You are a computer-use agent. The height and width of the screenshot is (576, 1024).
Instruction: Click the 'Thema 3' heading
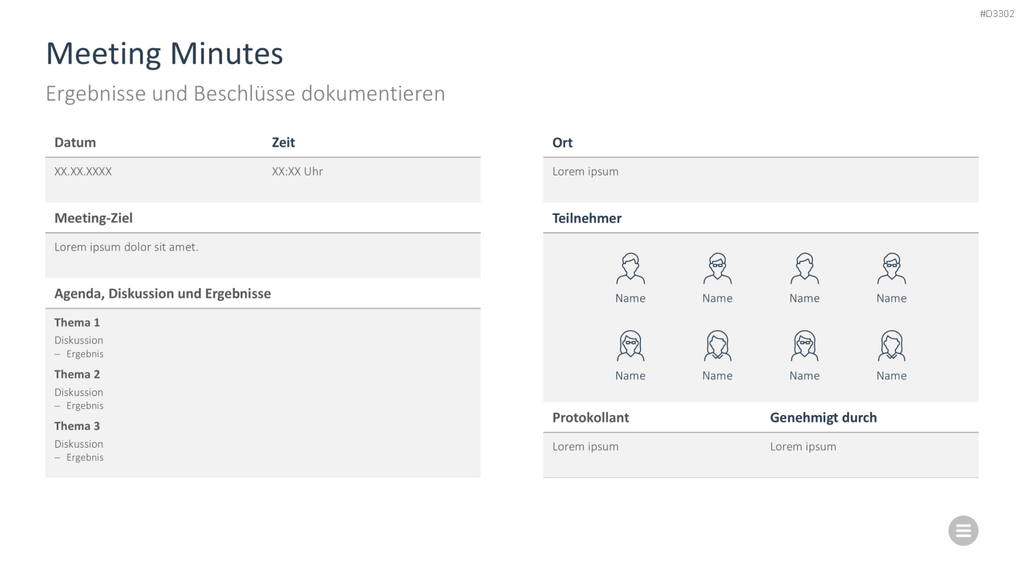click(77, 426)
